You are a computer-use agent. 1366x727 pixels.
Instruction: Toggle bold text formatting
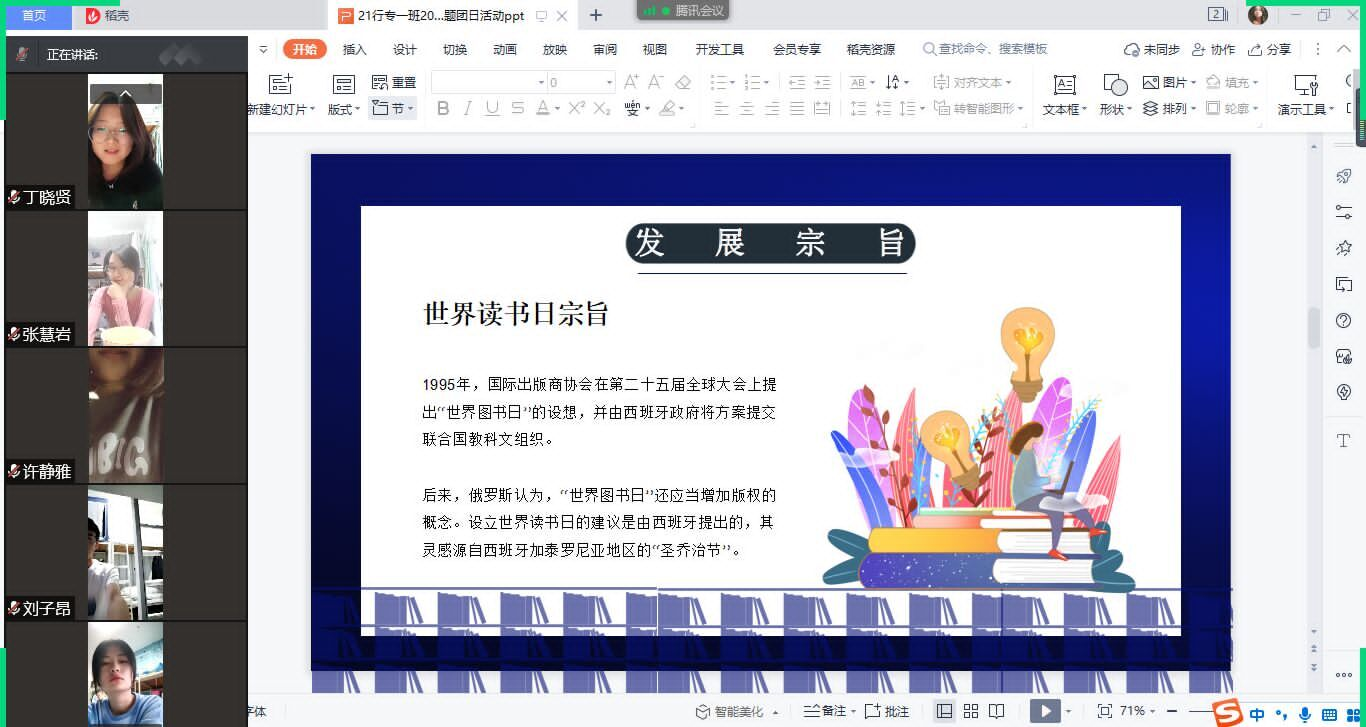coord(443,108)
